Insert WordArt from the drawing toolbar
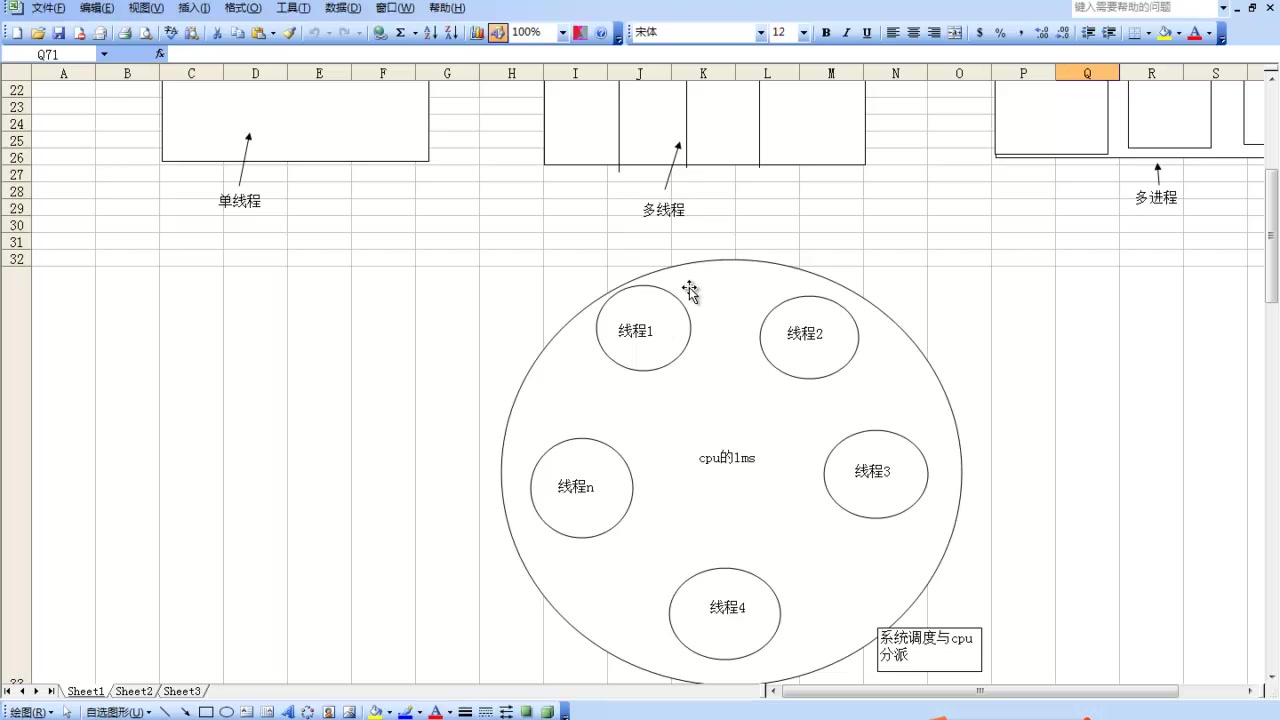This screenshot has height=720, width=1280. click(x=288, y=712)
